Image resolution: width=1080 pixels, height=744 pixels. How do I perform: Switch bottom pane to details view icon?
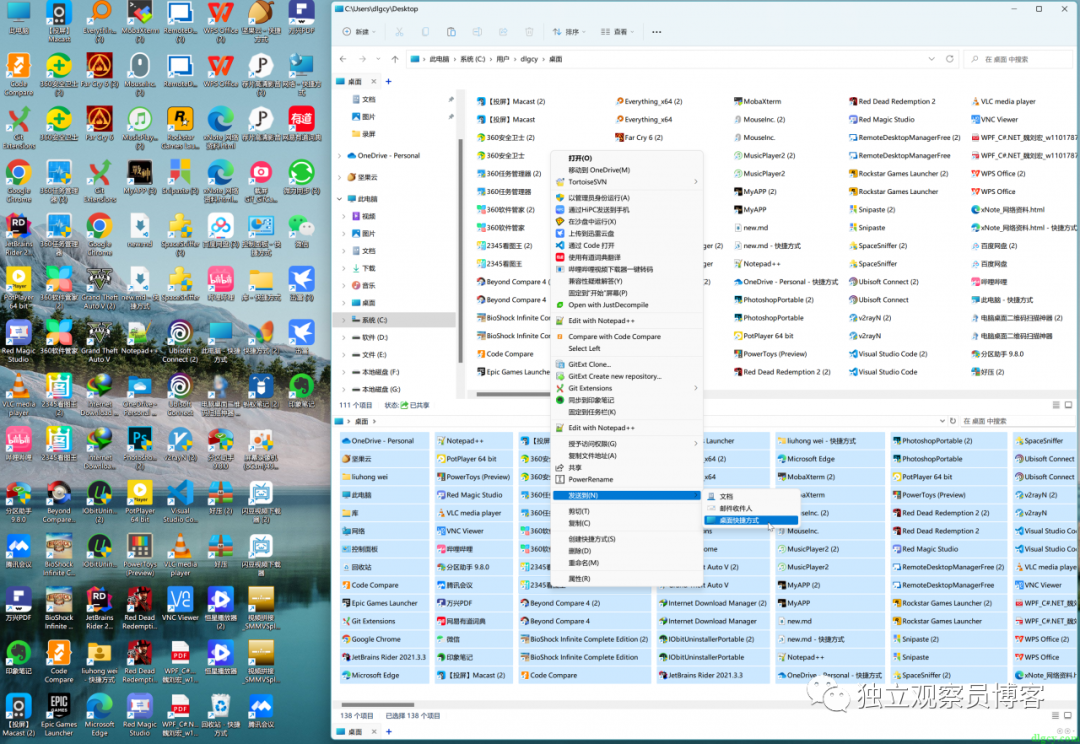(x=1056, y=716)
